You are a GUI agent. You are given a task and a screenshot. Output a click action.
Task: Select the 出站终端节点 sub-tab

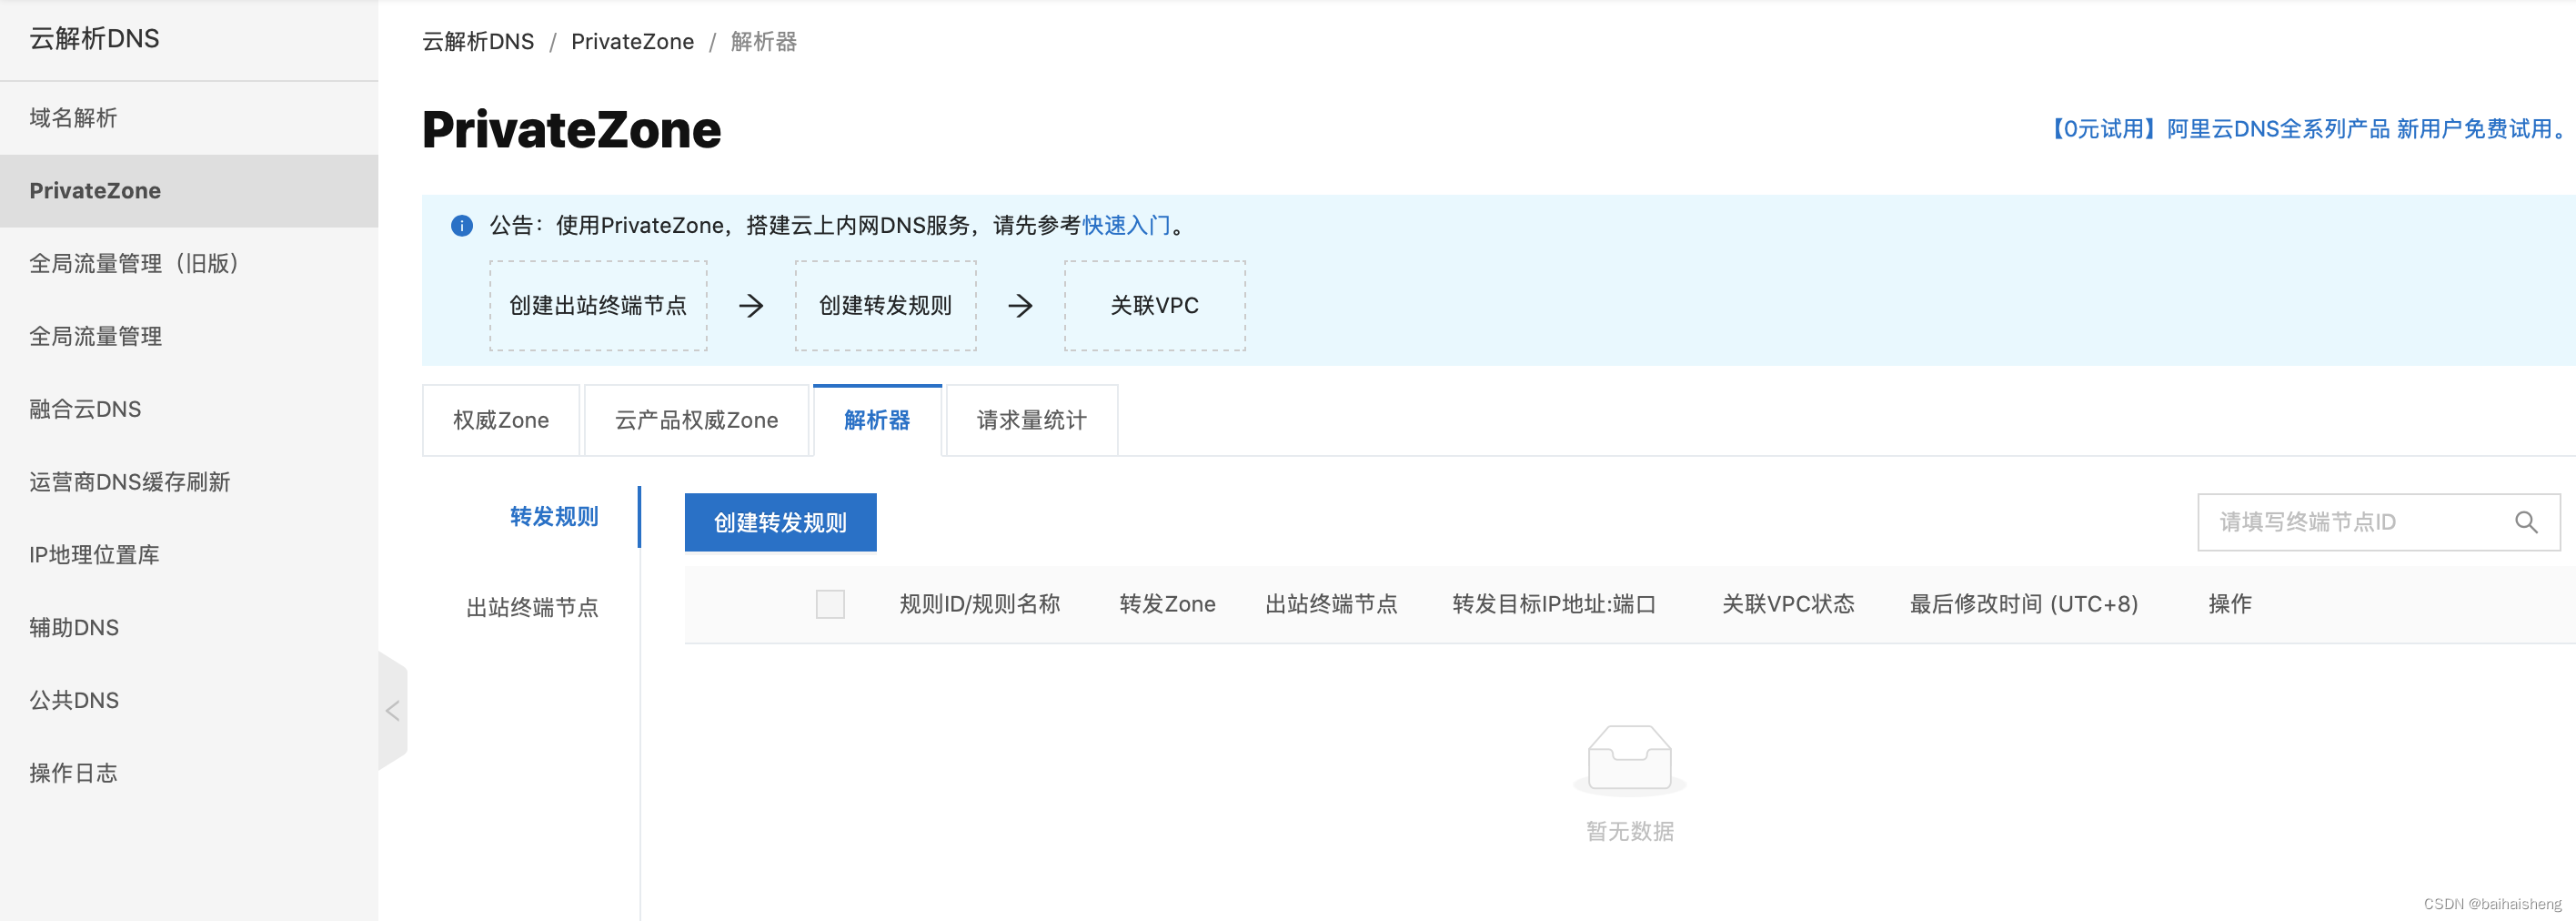[533, 606]
